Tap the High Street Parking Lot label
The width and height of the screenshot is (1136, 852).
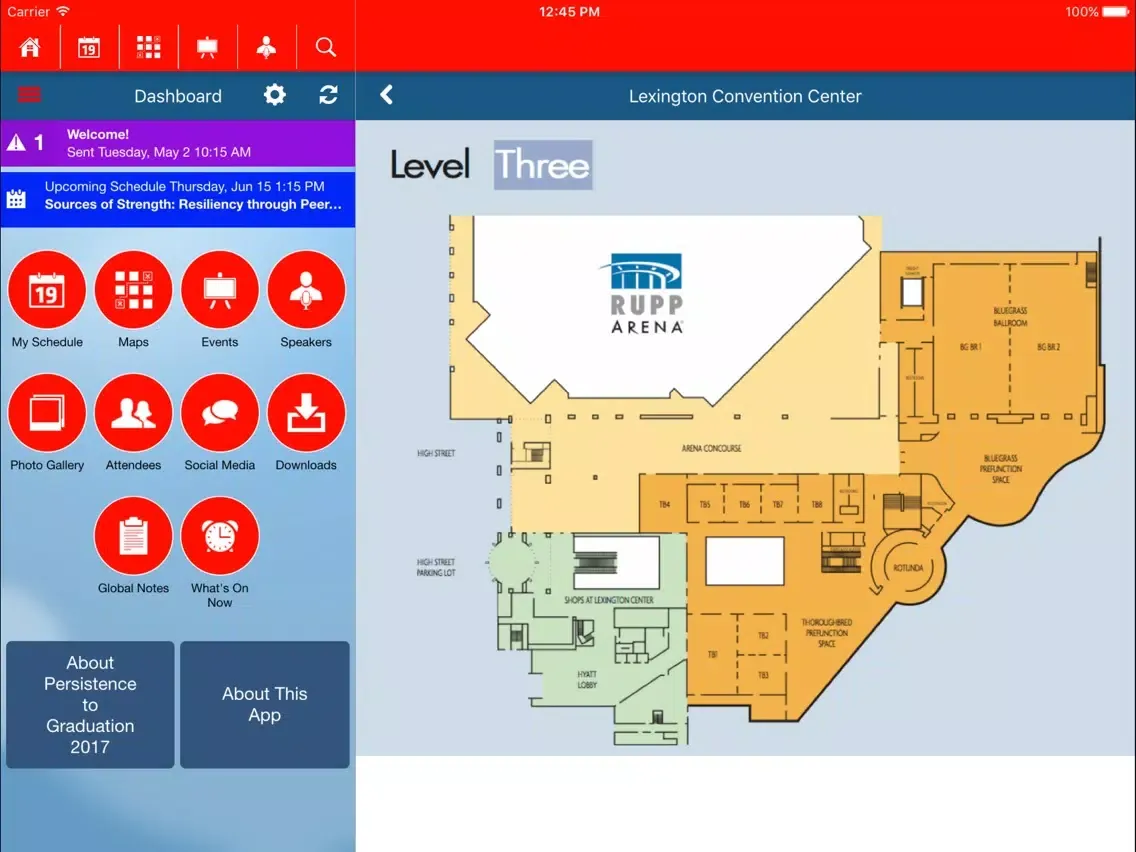[x=435, y=567]
